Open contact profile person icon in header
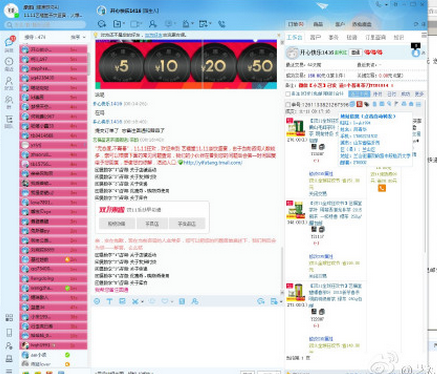This screenshot has height=374, width=437. [x=152, y=24]
